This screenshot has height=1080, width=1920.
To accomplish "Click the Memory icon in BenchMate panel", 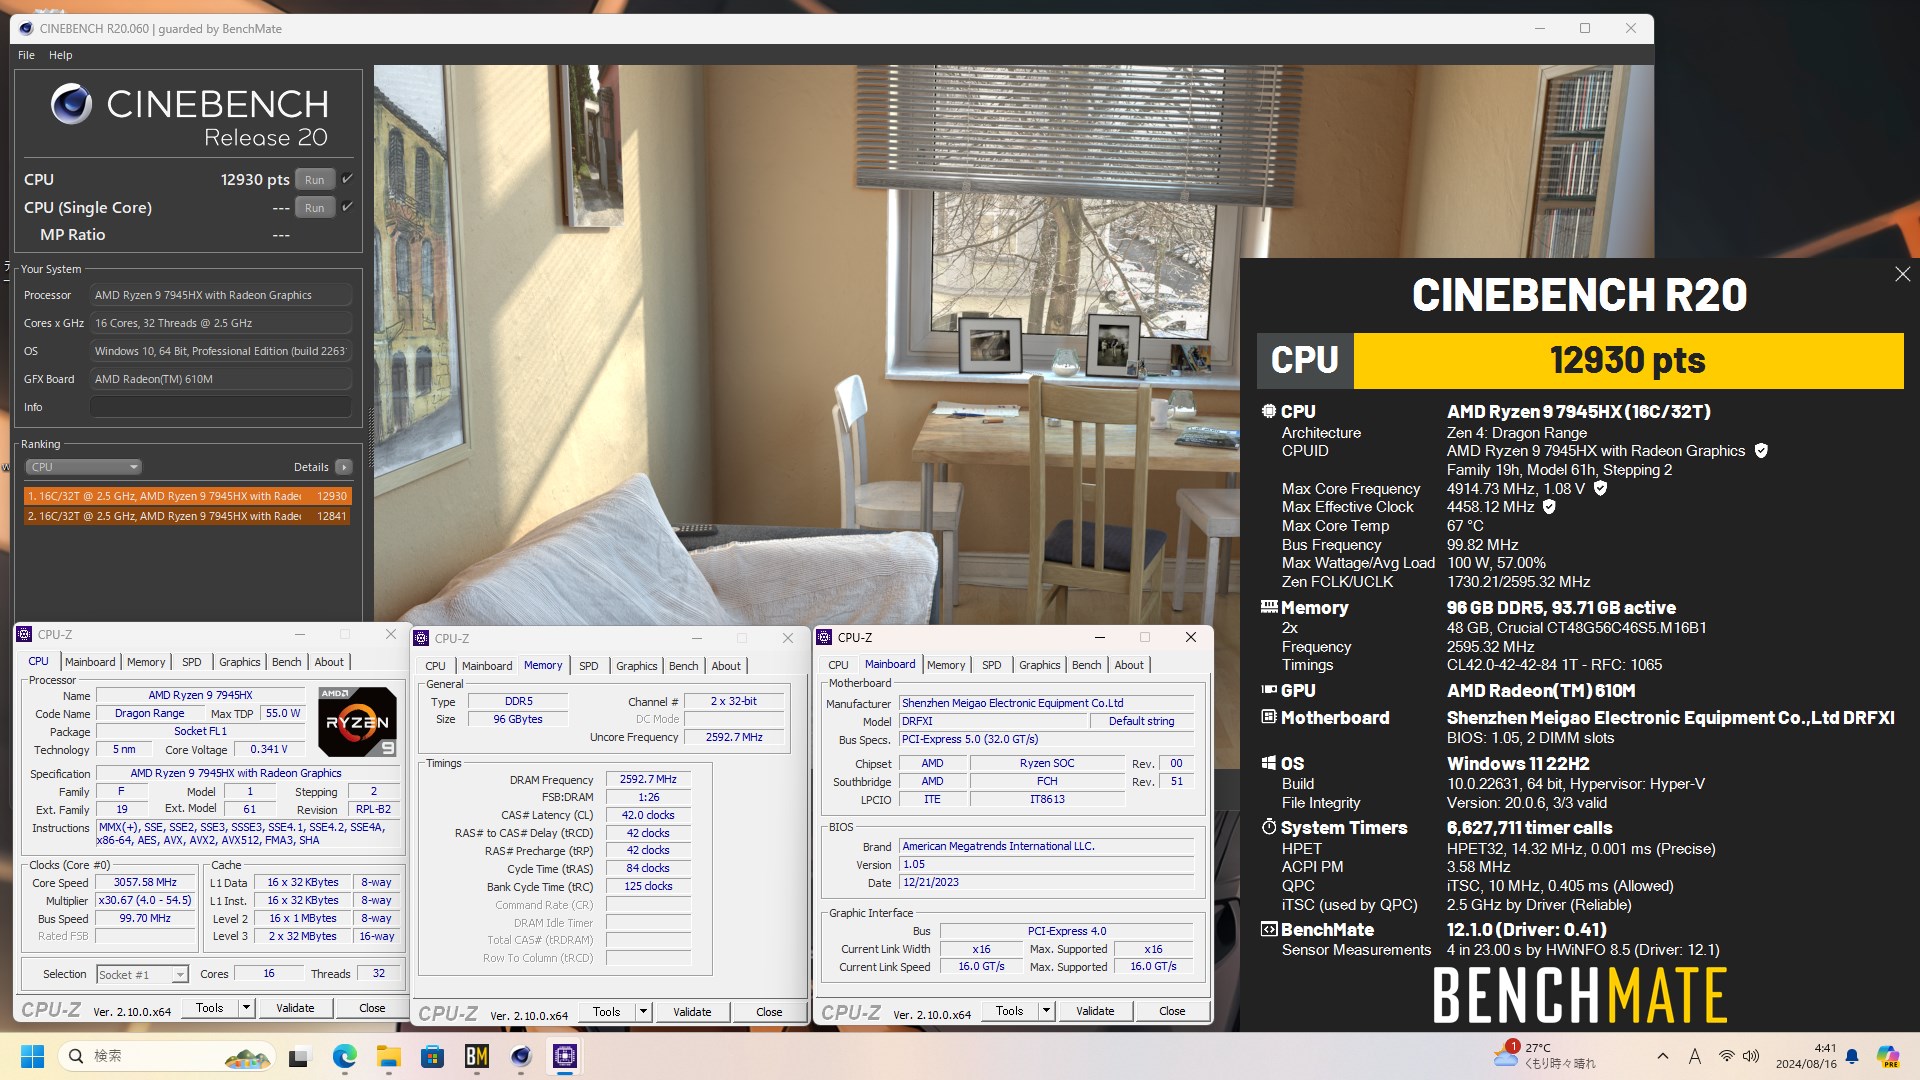I will (1269, 607).
